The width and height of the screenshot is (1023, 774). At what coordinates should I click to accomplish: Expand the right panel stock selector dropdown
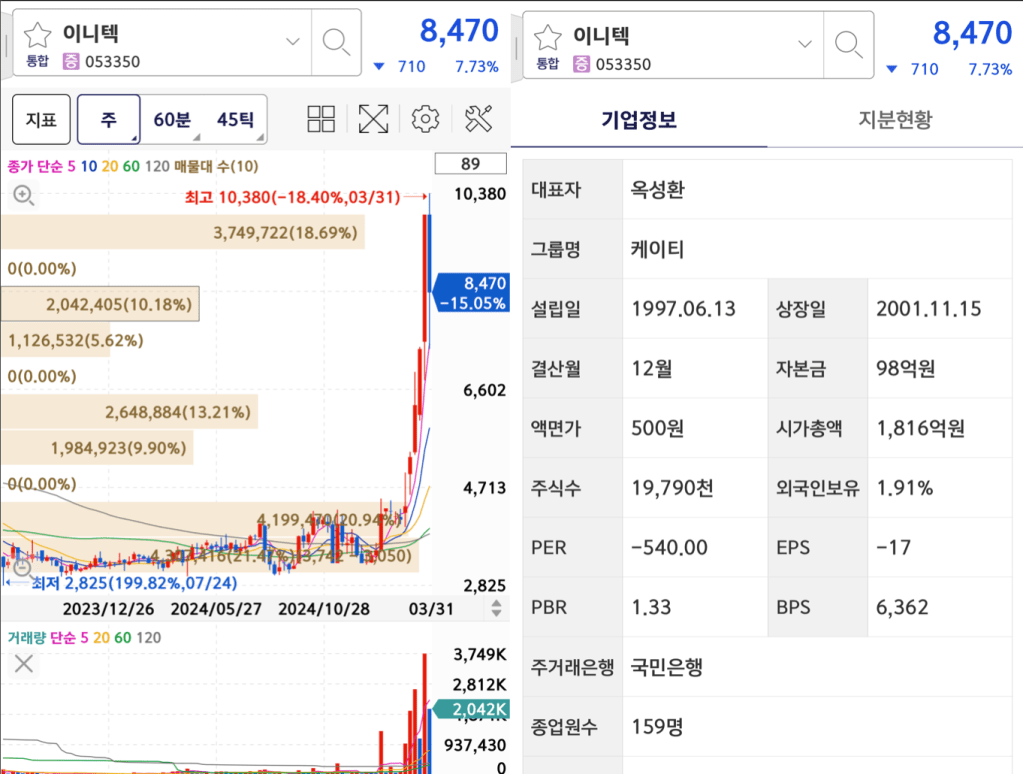tap(805, 44)
